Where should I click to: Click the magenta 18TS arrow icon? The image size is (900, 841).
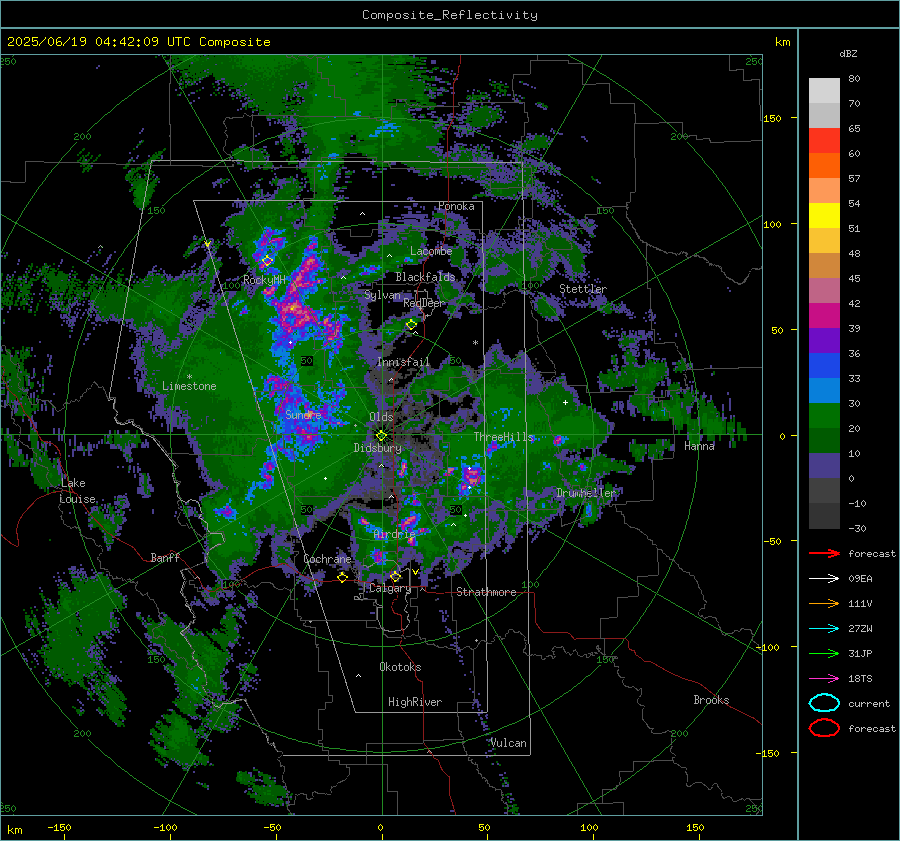[824, 679]
